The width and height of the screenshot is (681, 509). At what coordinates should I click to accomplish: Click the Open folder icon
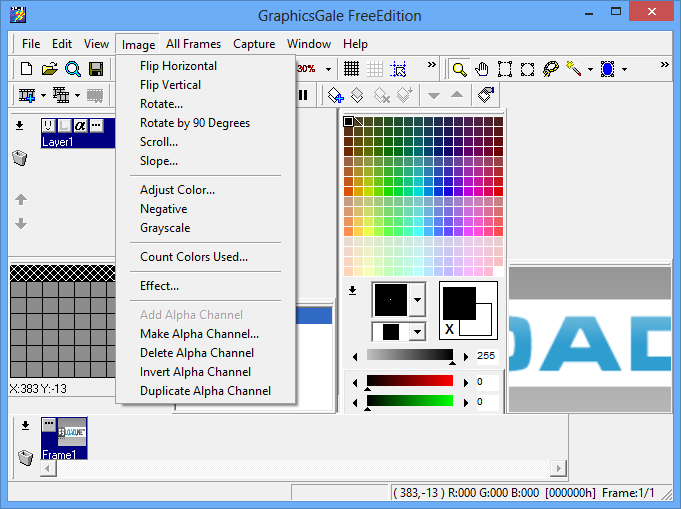pos(49,69)
